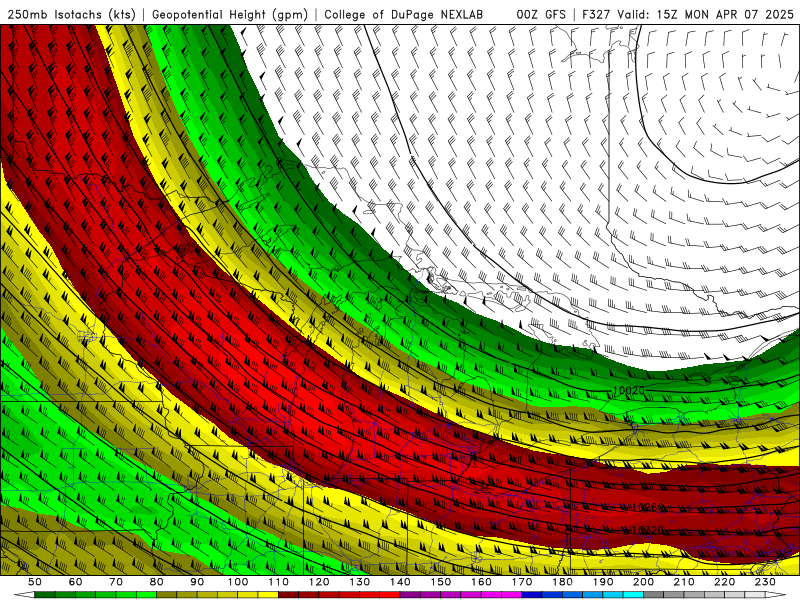Select the 160 knot scale number
The image size is (800, 600).
[x=482, y=582]
